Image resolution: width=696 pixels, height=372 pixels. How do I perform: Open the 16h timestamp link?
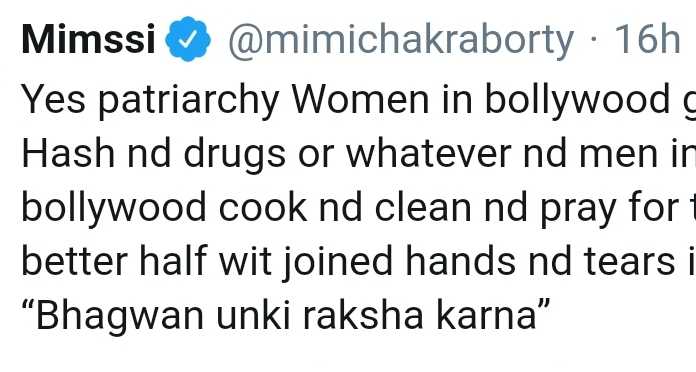coord(647,39)
